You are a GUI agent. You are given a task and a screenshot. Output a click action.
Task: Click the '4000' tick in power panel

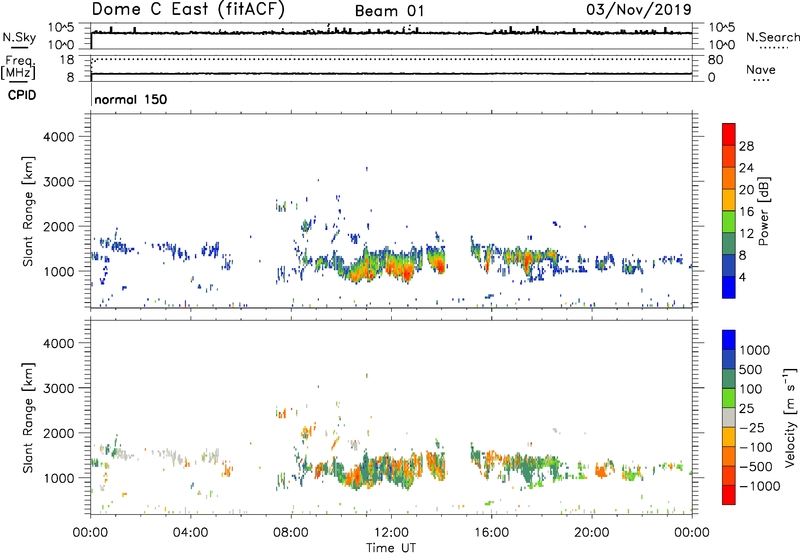pos(59,137)
